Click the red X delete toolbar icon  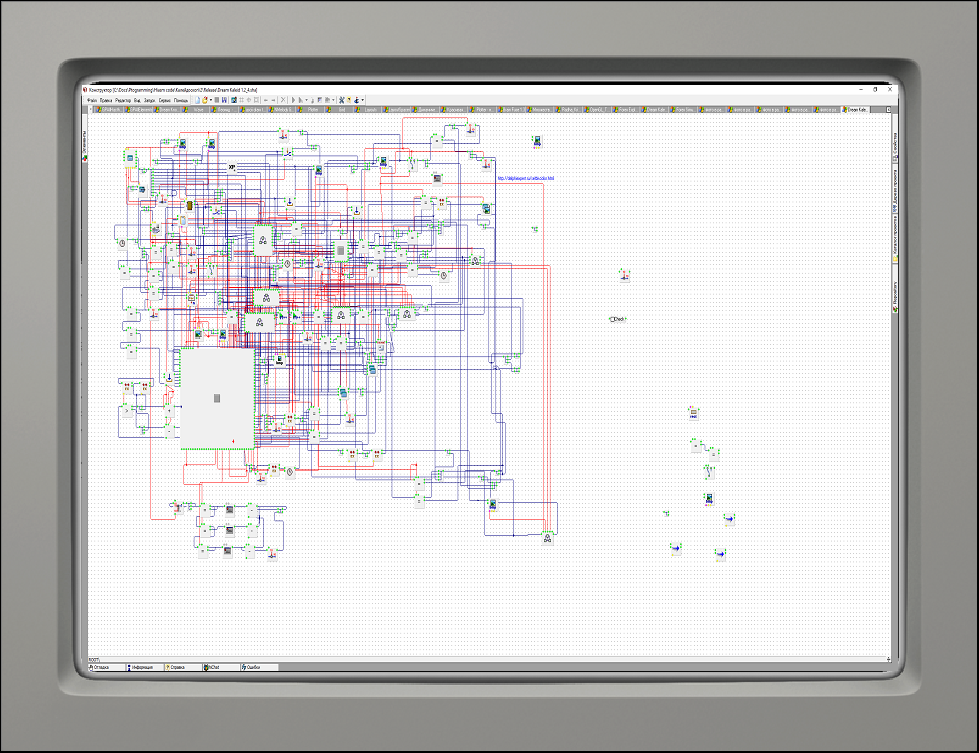[283, 100]
